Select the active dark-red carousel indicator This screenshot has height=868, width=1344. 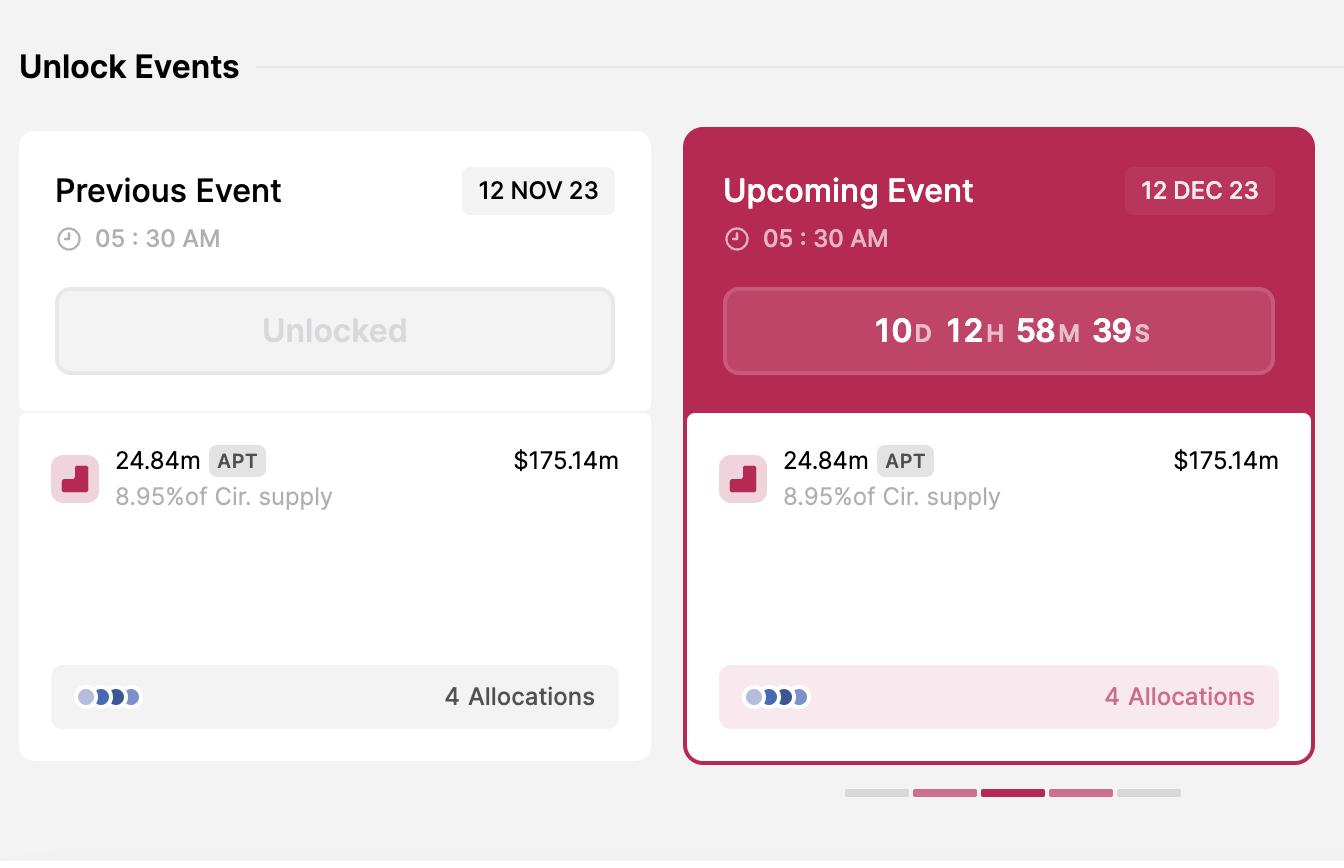coord(1012,793)
